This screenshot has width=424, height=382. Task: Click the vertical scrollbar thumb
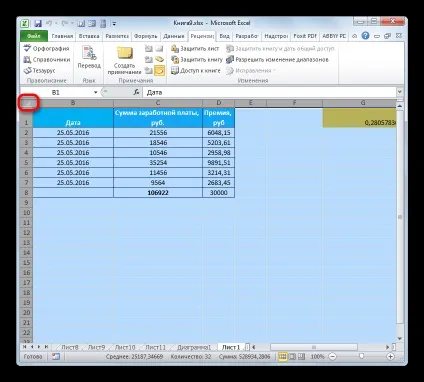400,217
